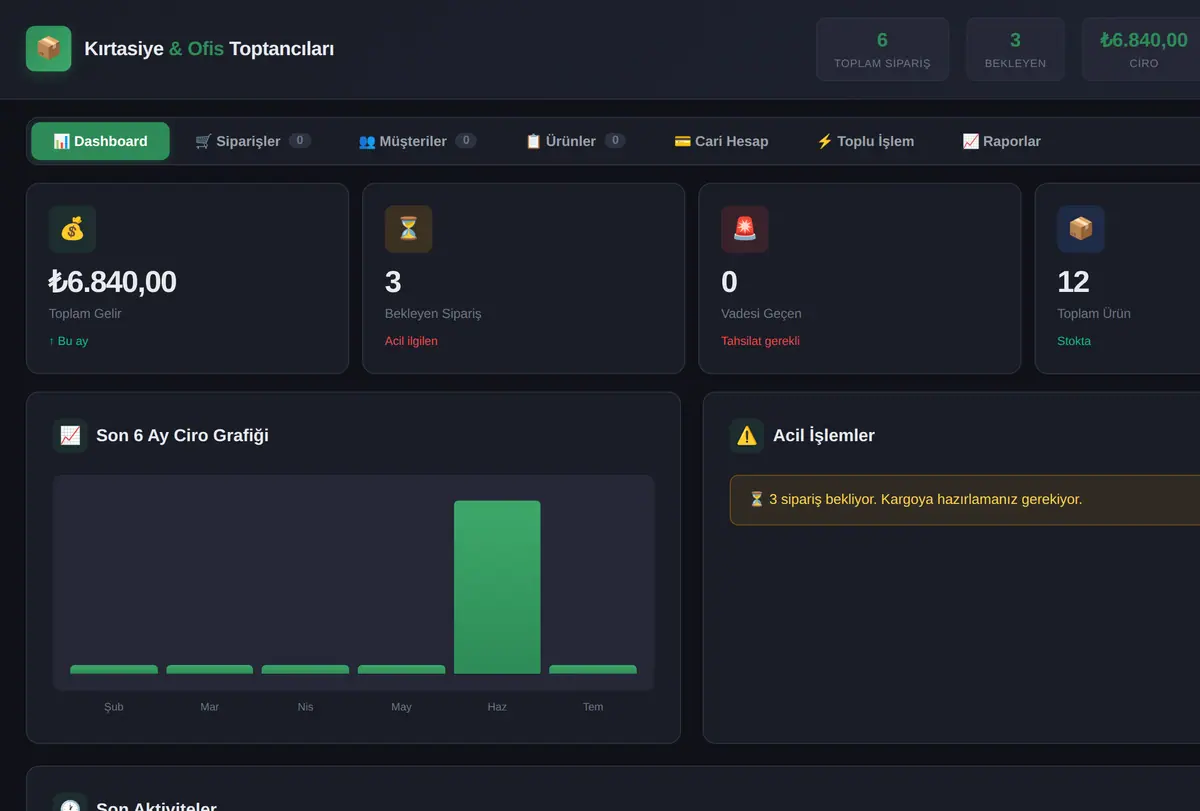Click the "Tahsilat gerekli" text
The height and width of the screenshot is (811, 1200).
click(x=760, y=341)
